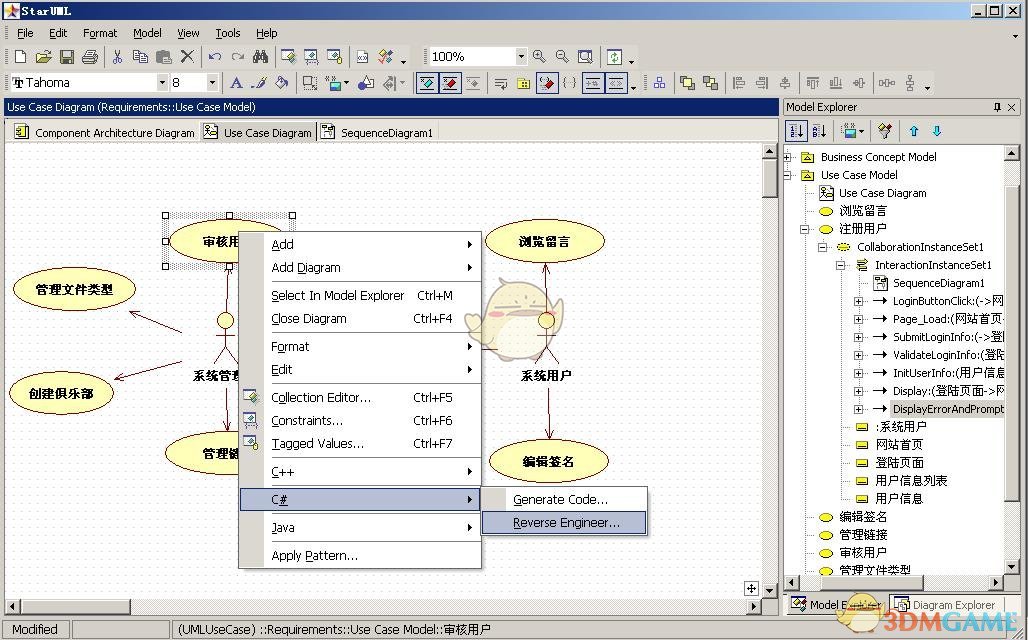Click the Find binoculars icon
The image size is (1028, 640).
(x=261, y=57)
